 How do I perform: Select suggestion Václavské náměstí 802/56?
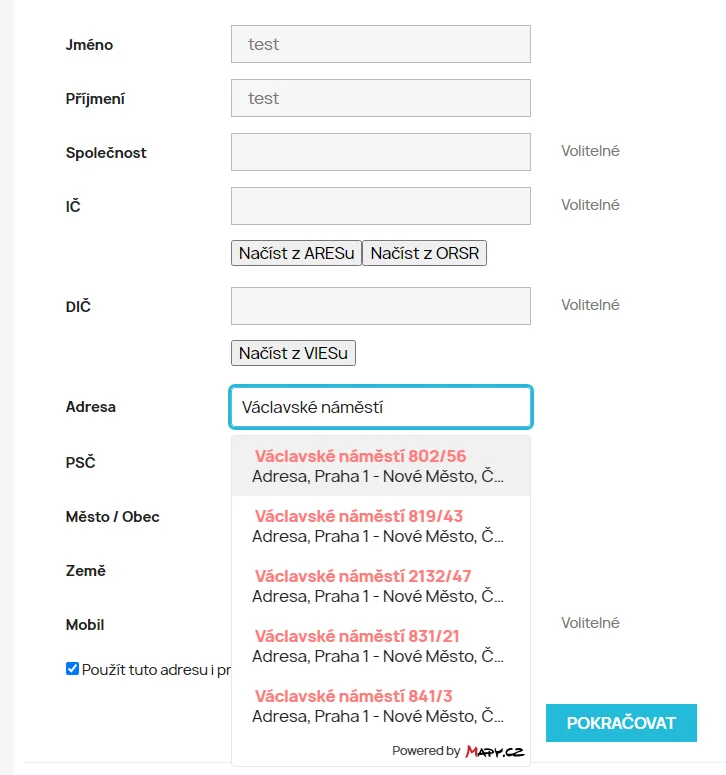pos(380,466)
